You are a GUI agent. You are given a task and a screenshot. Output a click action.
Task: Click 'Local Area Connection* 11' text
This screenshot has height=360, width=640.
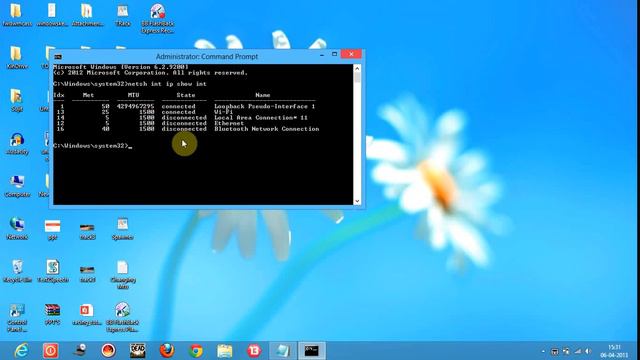(261, 118)
